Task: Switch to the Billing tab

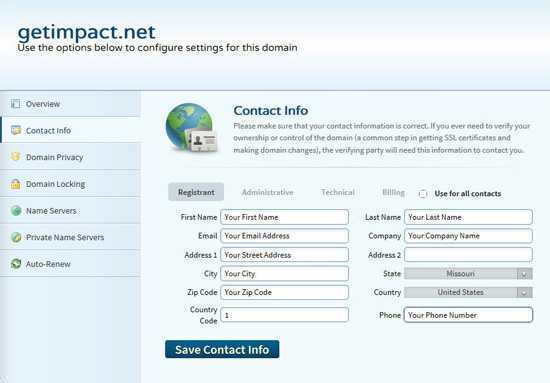Action: coord(393,192)
